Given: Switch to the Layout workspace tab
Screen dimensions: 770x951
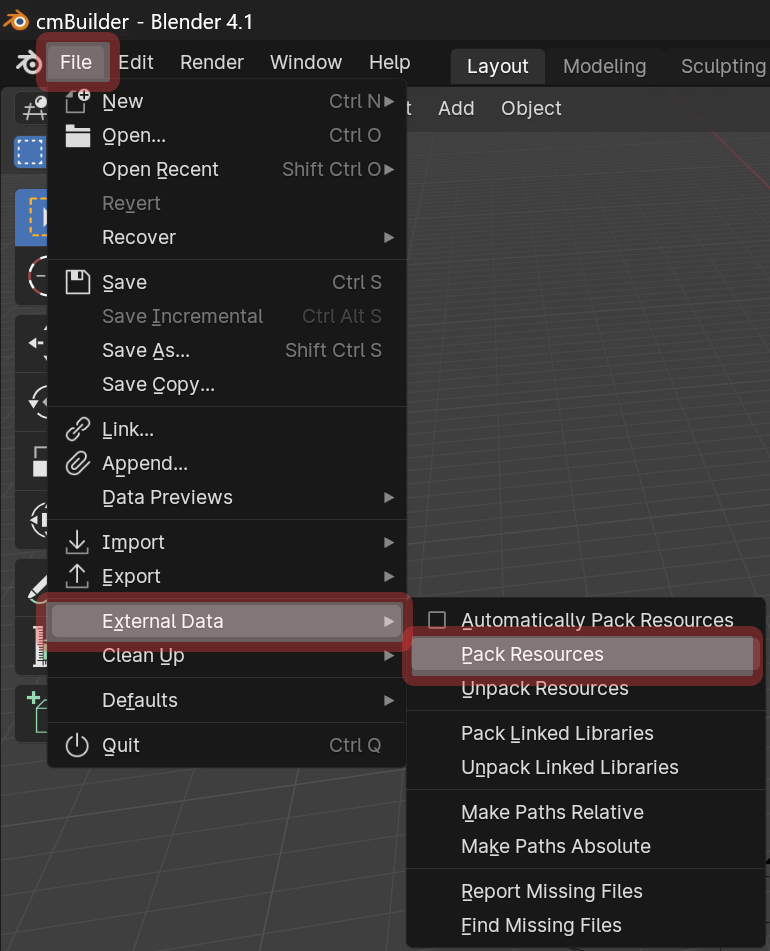Looking at the screenshot, I should [x=498, y=66].
